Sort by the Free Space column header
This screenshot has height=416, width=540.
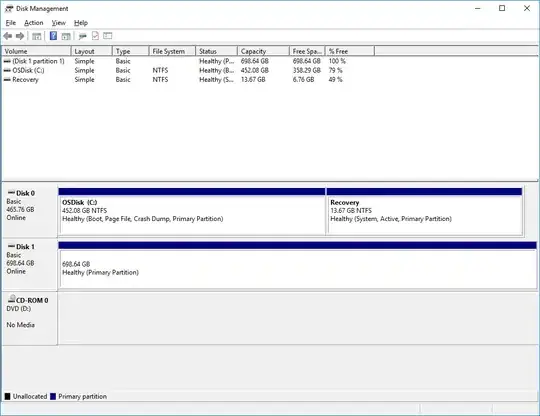point(307,51)
